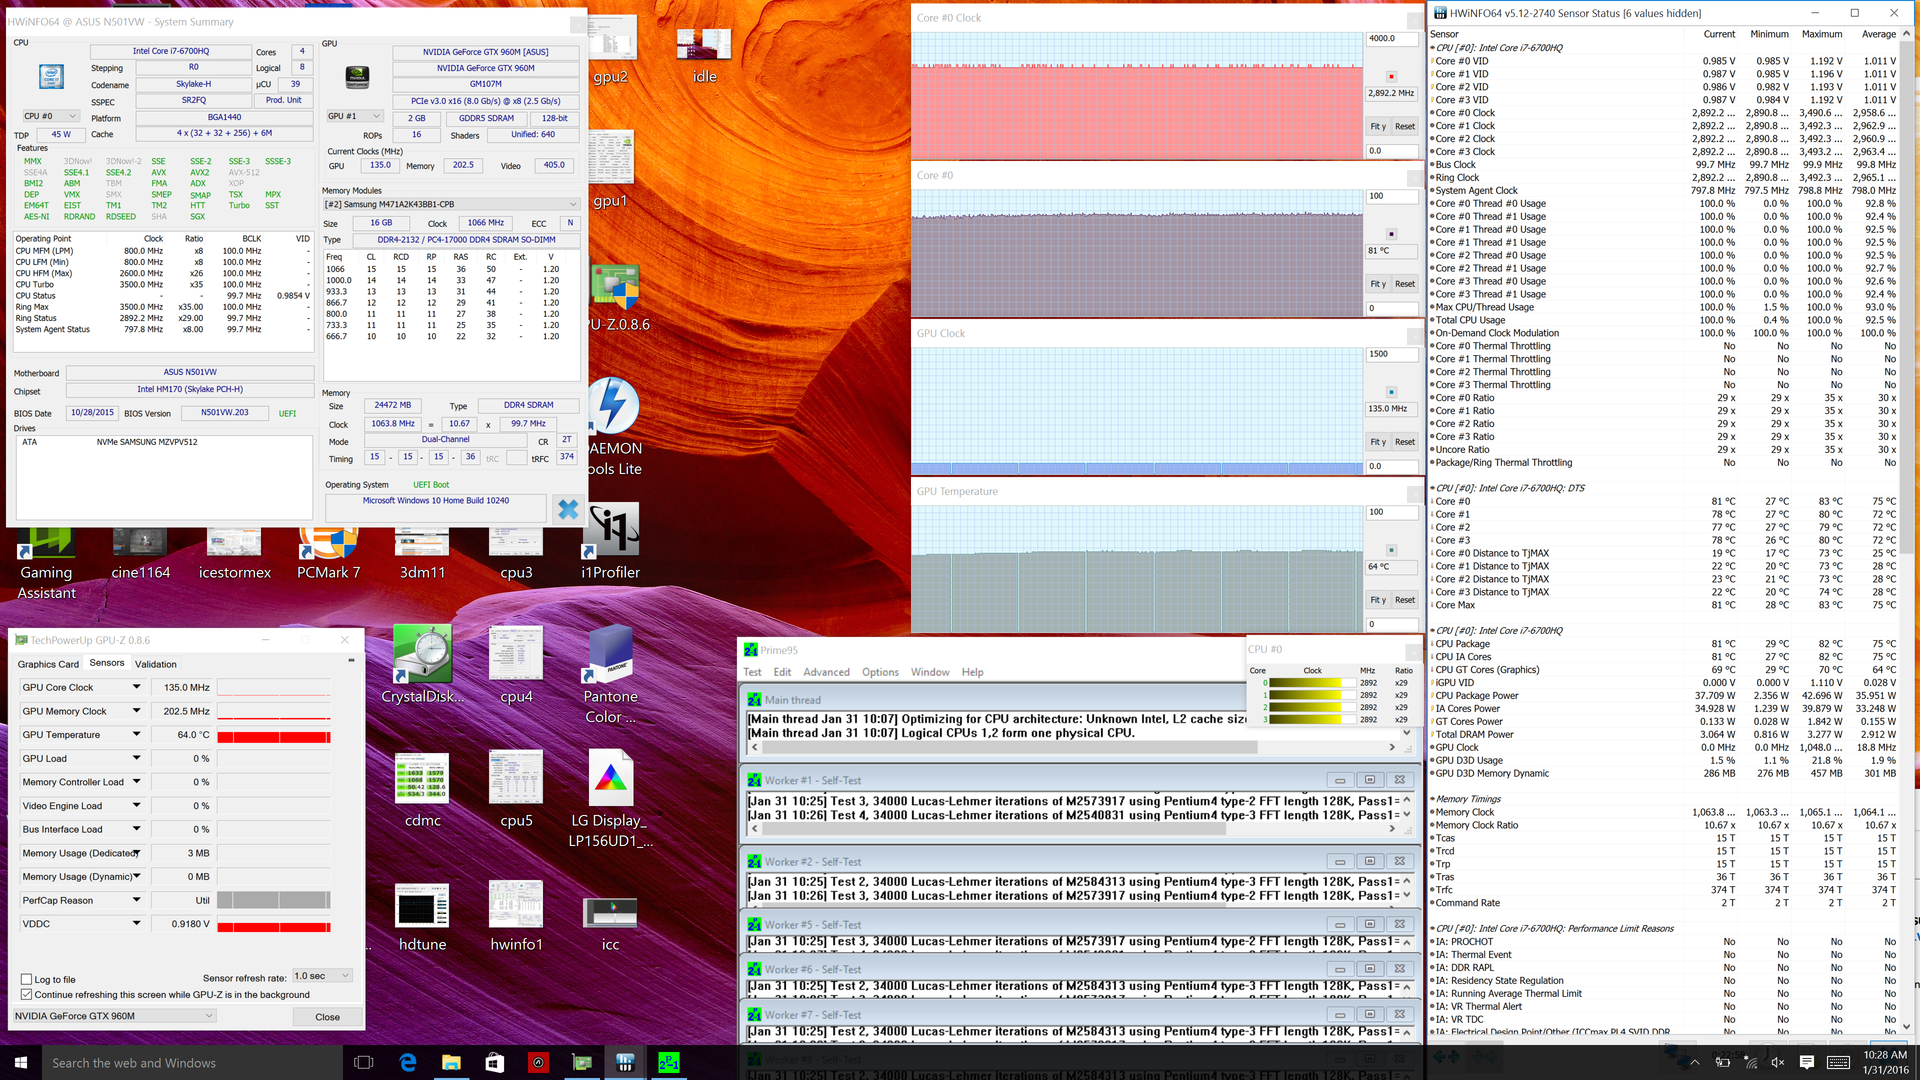1920x1080 pixels.
Task: Uncheck Continue refreshing in background checkbox
Action: 27,994
